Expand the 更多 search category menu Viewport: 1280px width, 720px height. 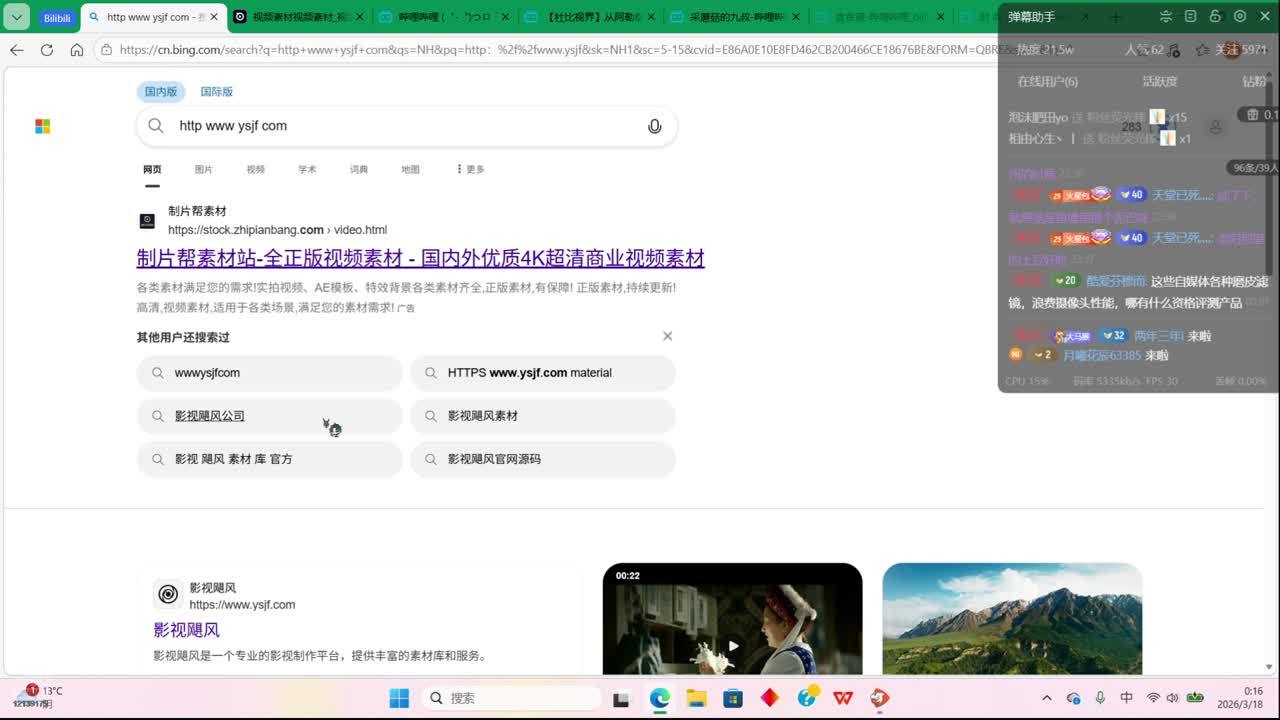470,170
